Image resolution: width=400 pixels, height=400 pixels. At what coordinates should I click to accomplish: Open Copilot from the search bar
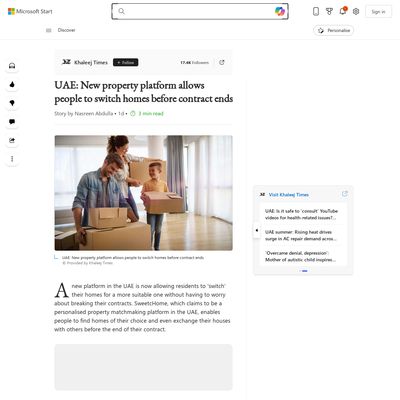pyautogui.click(x=280, y=11)
